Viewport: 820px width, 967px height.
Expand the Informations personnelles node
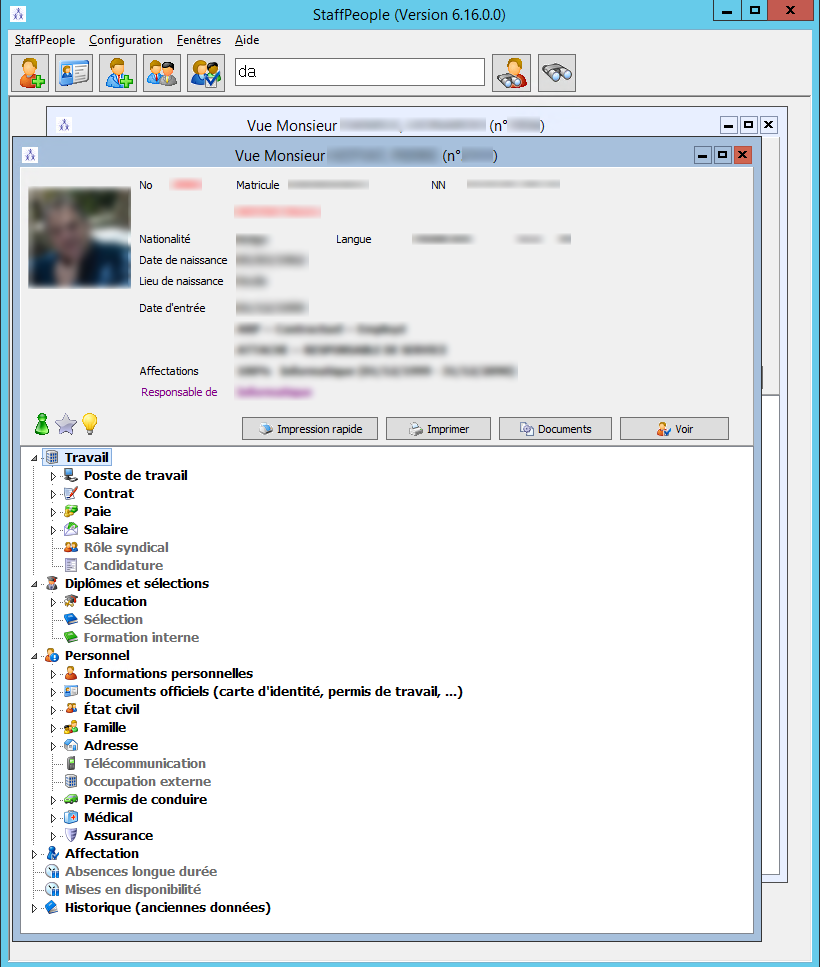point(53,674)
